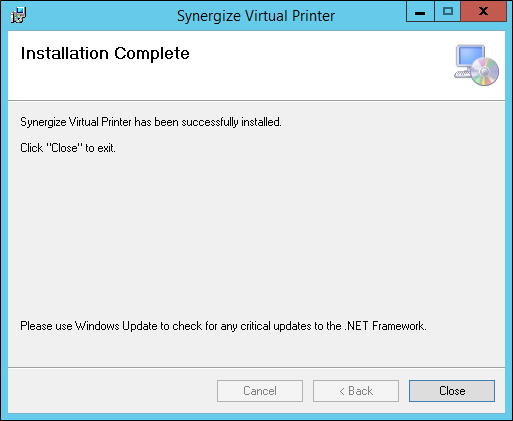Screen dimensions: 513x421
Task: Click the Installation Complete heading
Action: coord(105,53)
